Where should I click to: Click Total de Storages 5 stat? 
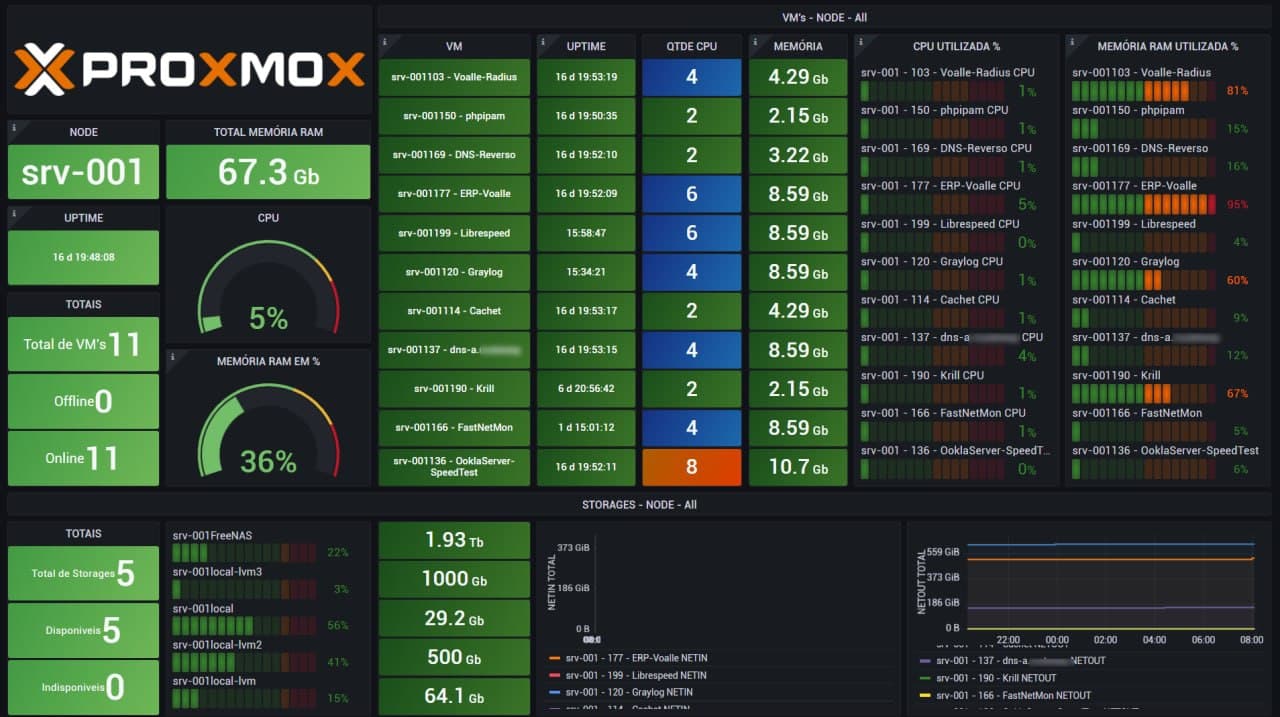[84, 573]
